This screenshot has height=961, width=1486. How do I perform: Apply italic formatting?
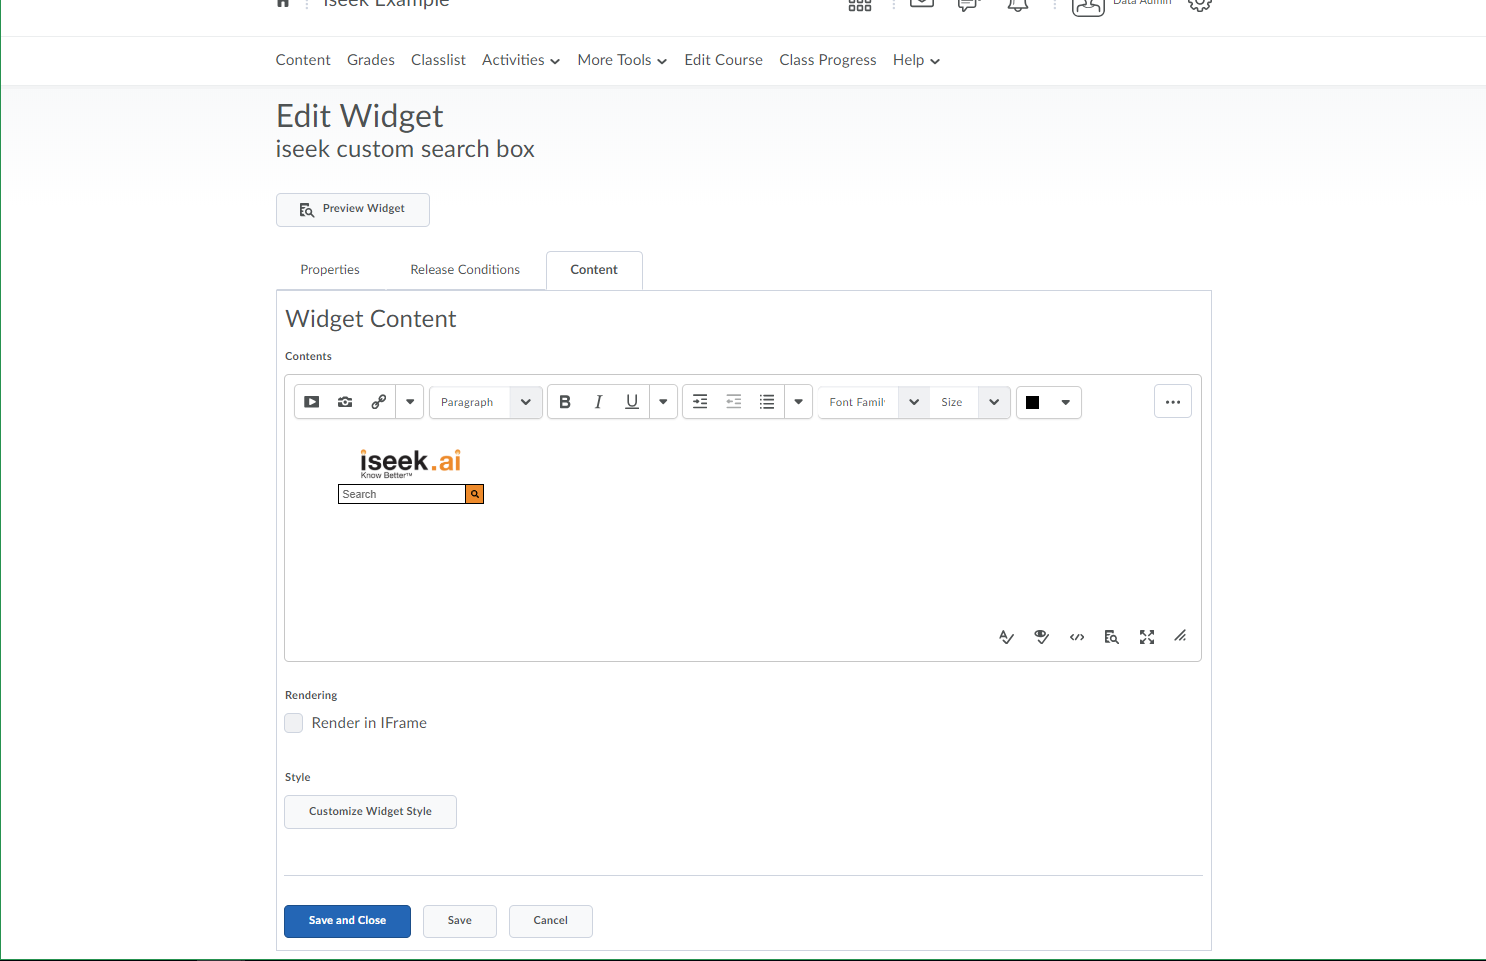pos(598,402)
